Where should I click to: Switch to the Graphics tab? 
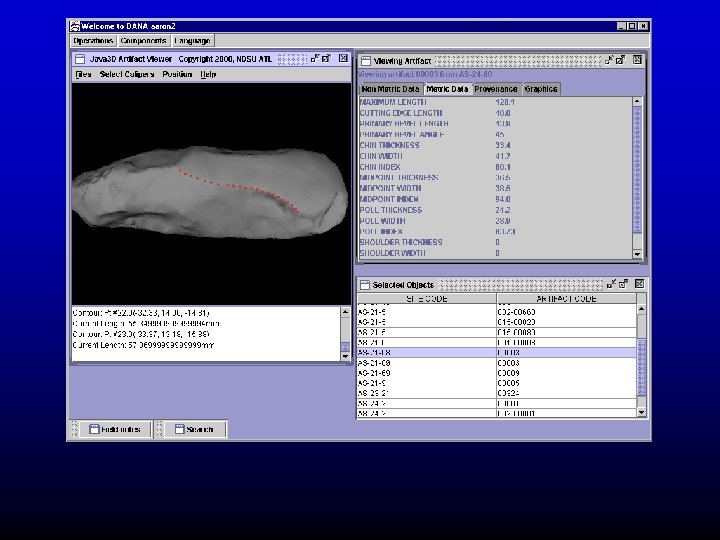click(x=541, y=89)
